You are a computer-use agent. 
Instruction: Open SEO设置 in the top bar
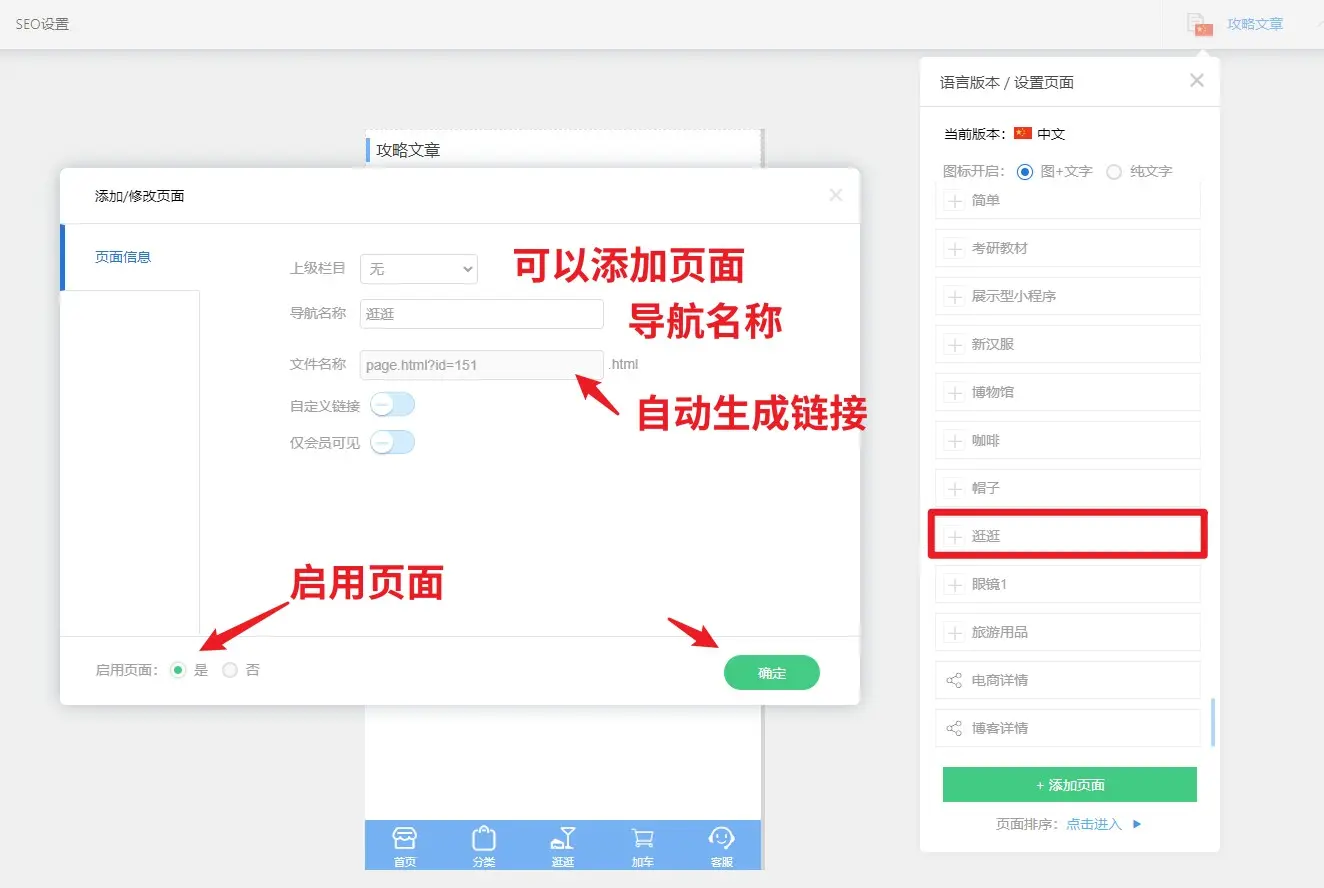click(x=42, y=24)
